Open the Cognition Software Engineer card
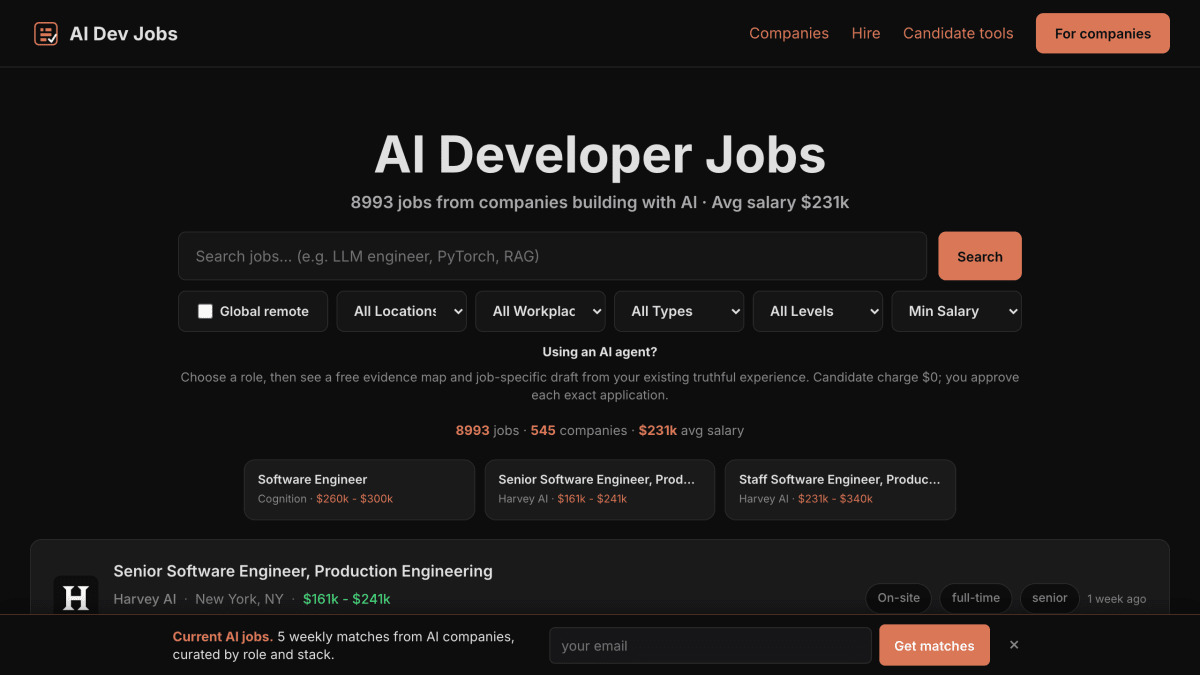1200x675 pixels. (x=359, y=489)
